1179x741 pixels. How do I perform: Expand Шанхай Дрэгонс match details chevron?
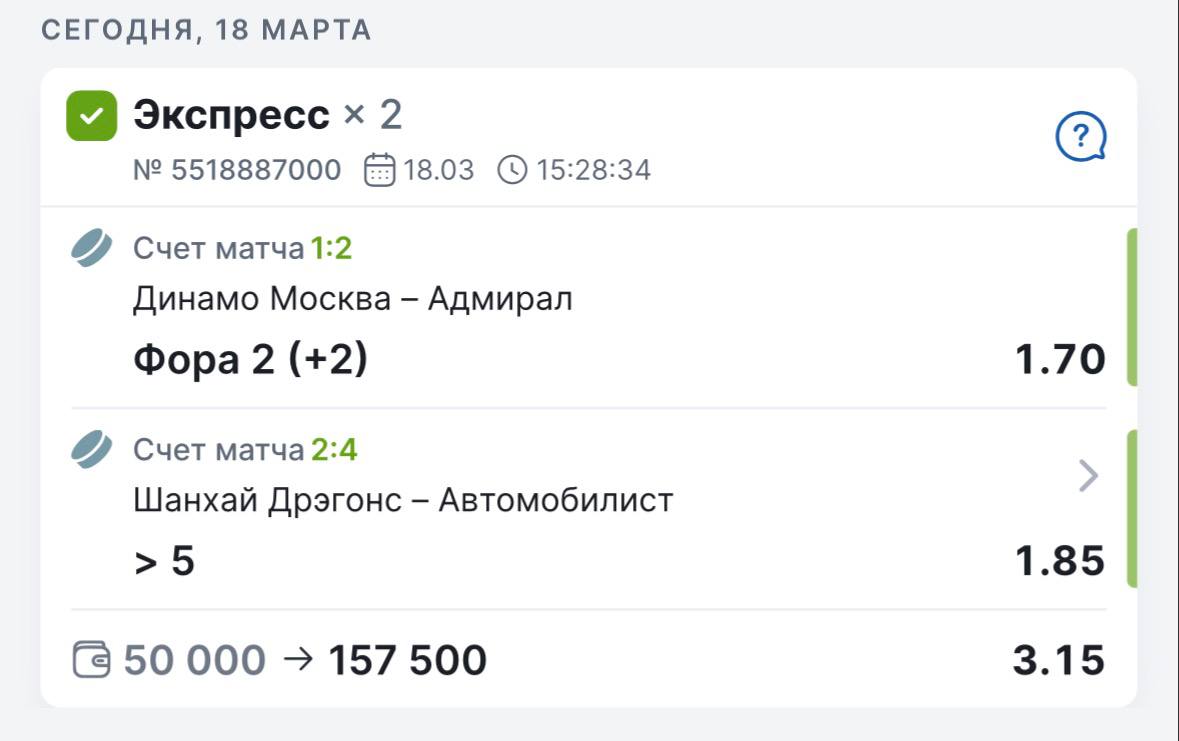(x=1089, y=477)
